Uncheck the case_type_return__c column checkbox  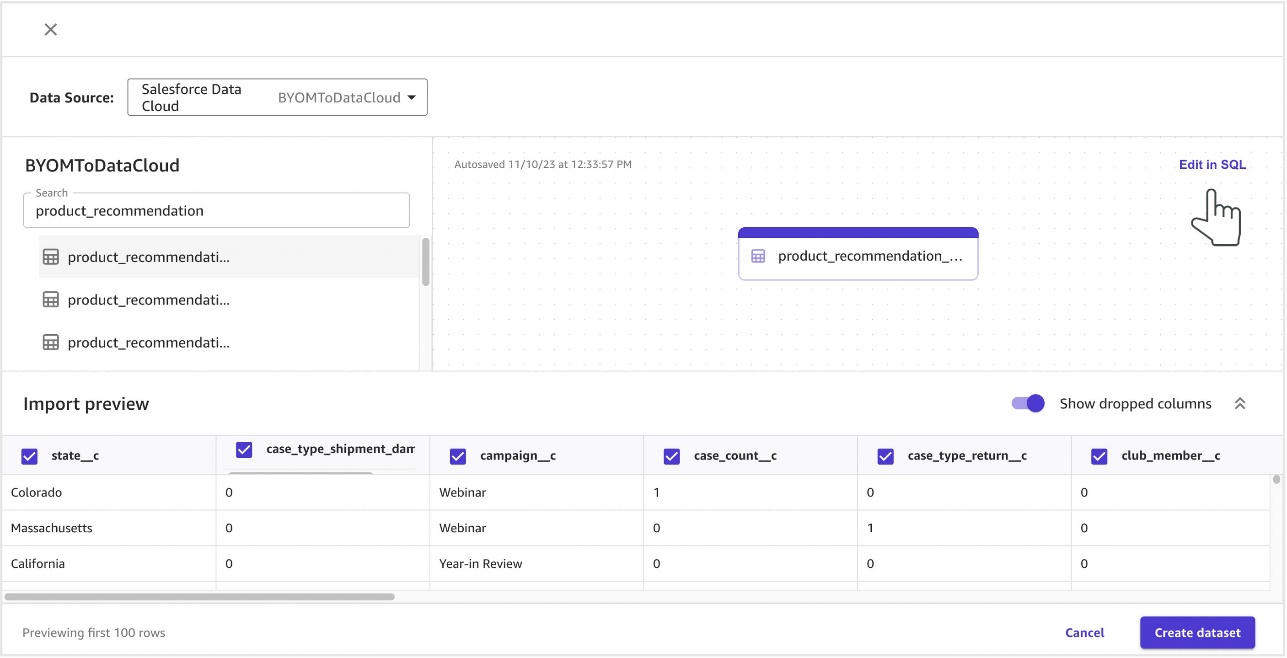pos(885,457)
